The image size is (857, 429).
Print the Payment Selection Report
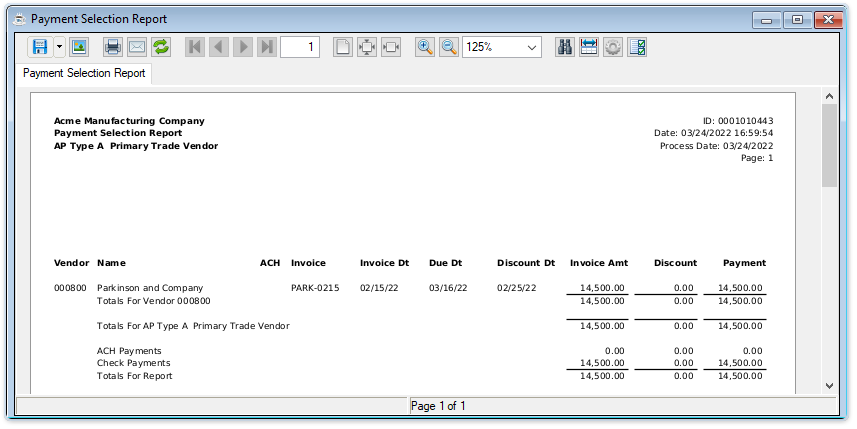pyautogui.click(x=113, y=47)
